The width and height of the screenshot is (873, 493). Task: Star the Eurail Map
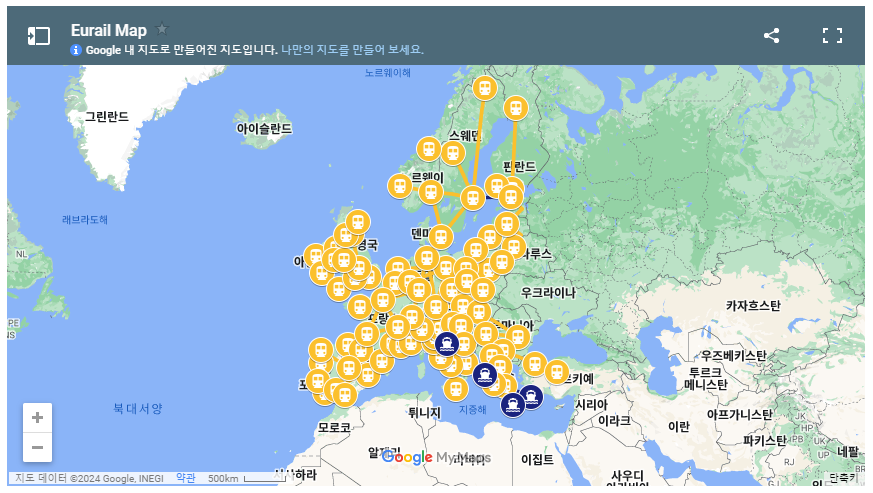coord(161,28)
